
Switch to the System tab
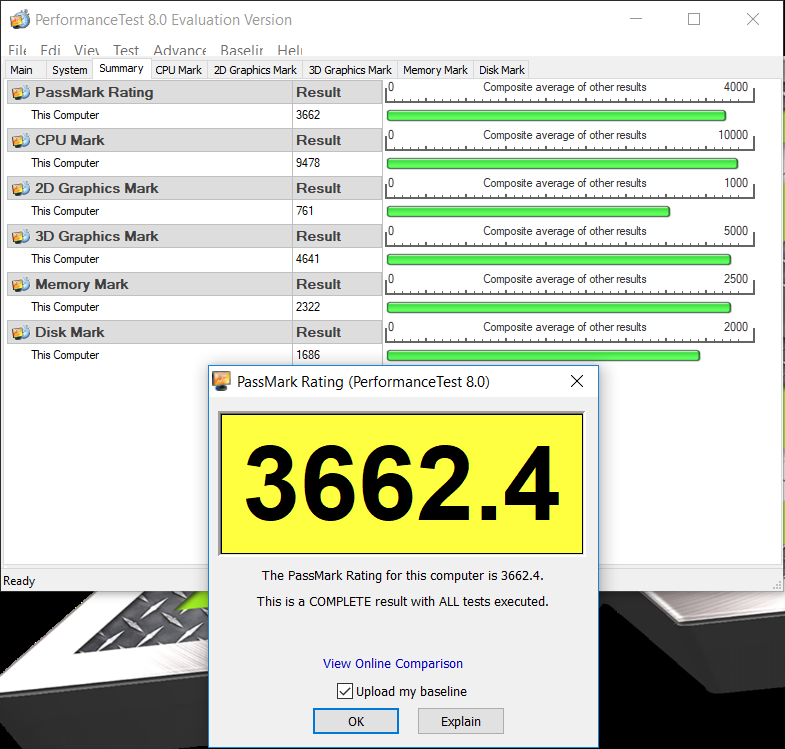point(70,70)
